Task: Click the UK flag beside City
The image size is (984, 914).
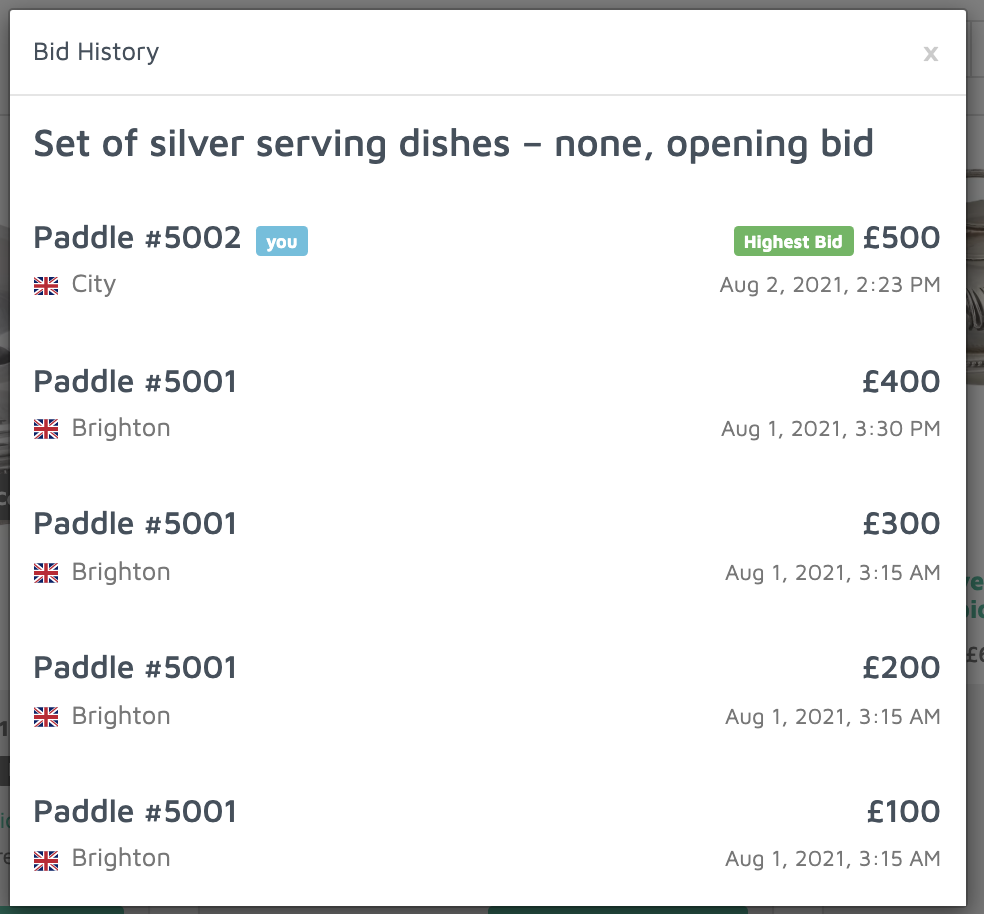Action: (x=46, y=286)
